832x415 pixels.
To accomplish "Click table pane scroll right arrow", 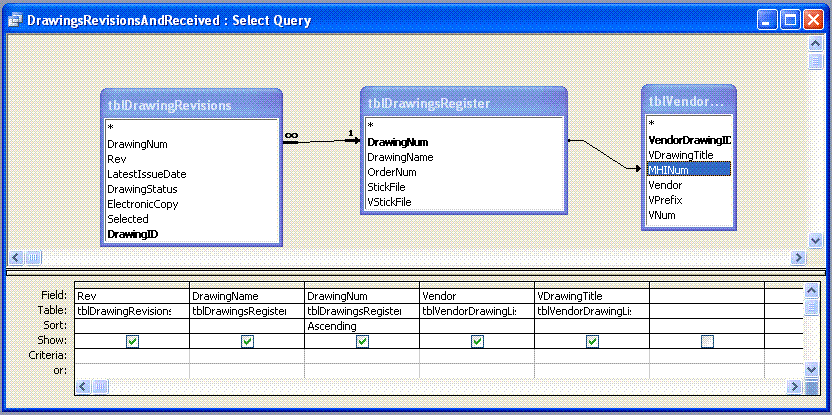I will tap(798, 258).
